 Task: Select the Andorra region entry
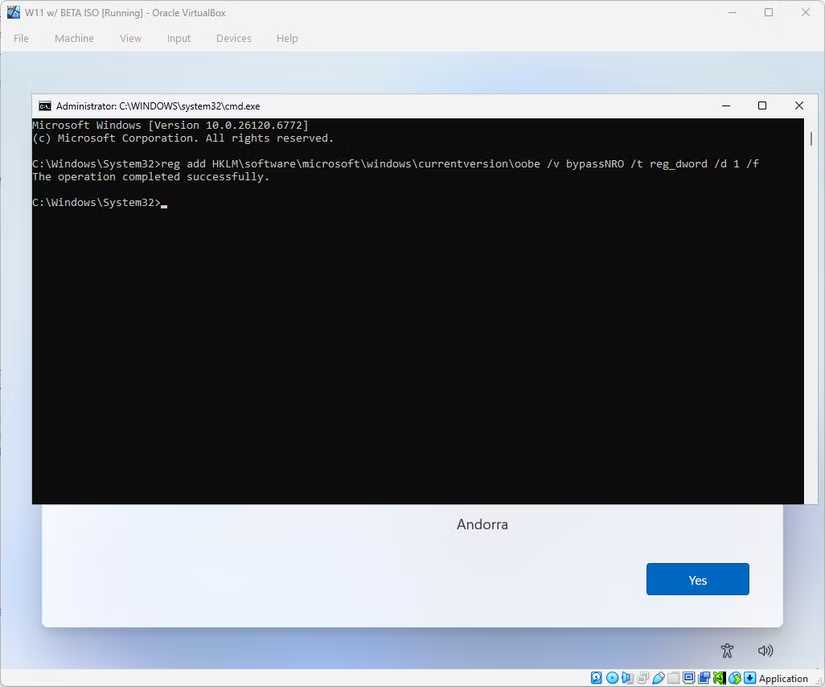click(483, 524)
